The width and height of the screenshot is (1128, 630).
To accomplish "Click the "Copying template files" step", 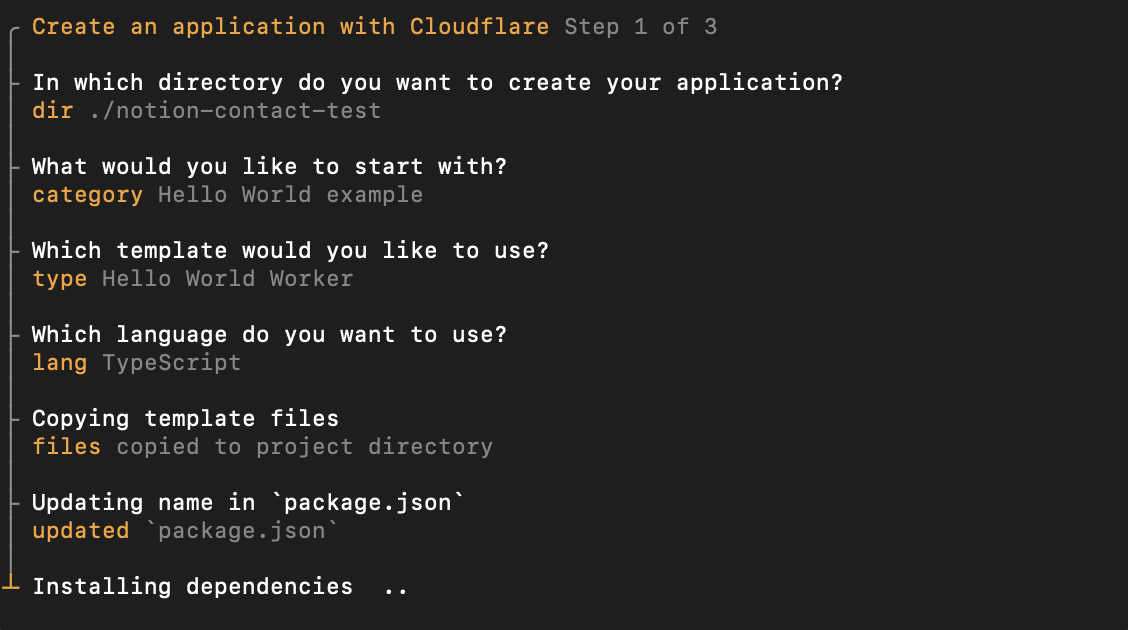I will click(x=185, y=419).
